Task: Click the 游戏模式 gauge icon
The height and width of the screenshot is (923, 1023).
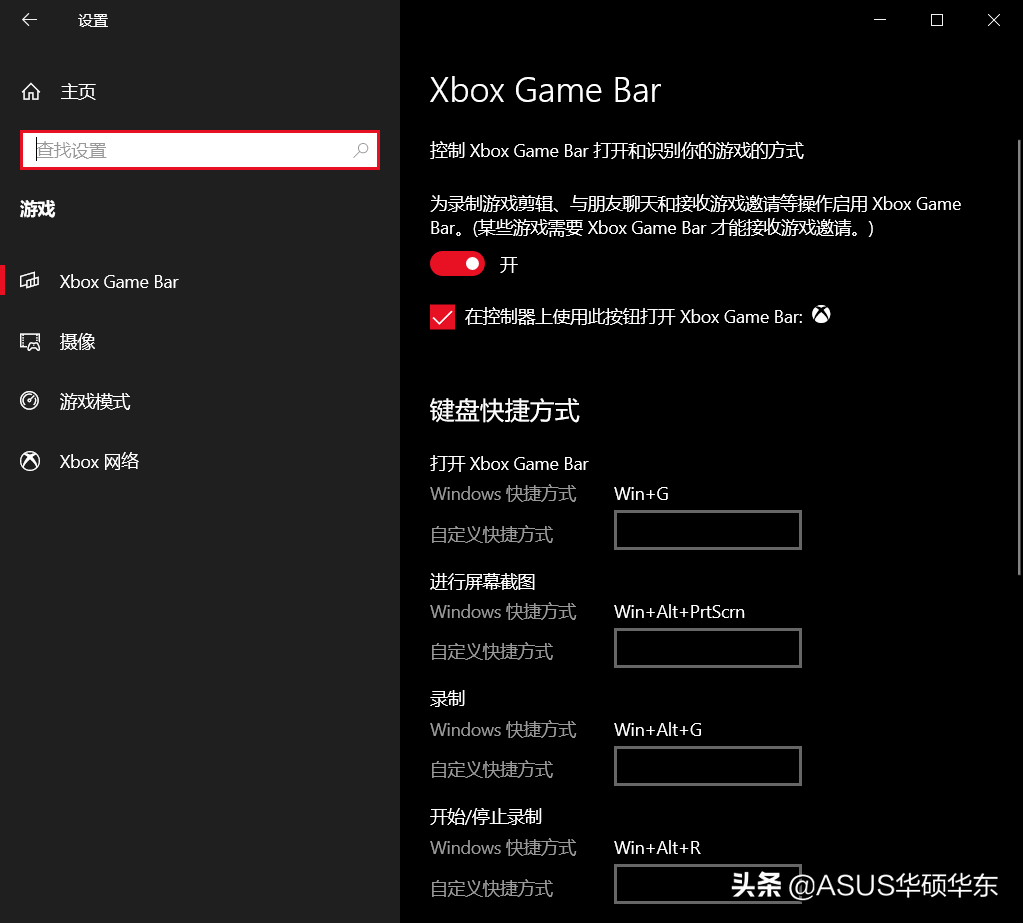Action: pyautogui.click(x=29, y=401)
